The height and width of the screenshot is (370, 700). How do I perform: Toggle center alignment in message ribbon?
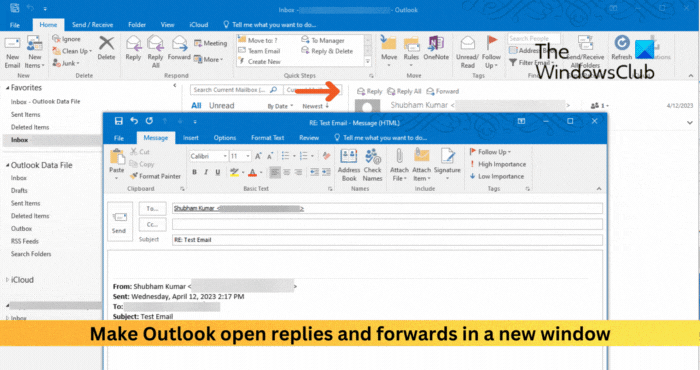[x=287, y=172]
